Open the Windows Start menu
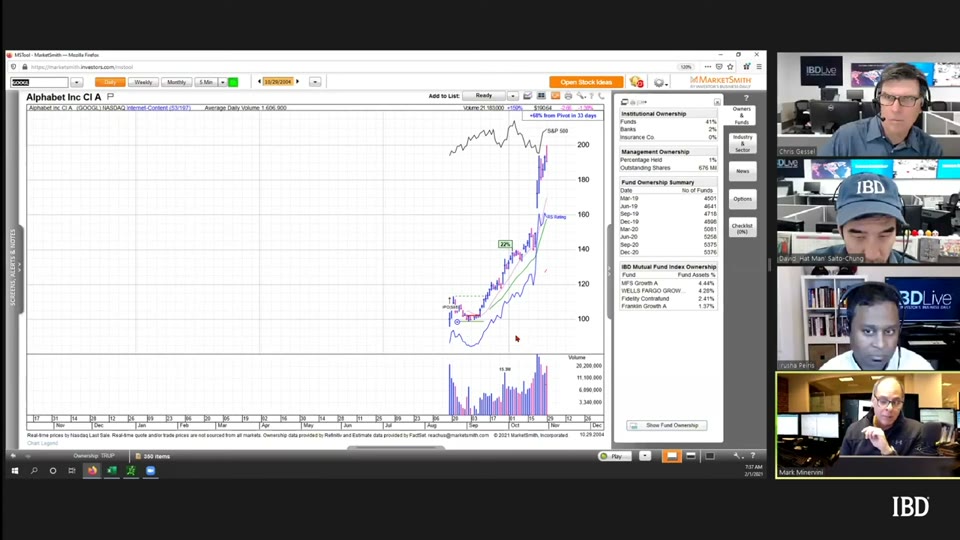Image resolution: width=960 pixels, height=540 pixels. tap(15, 470)
